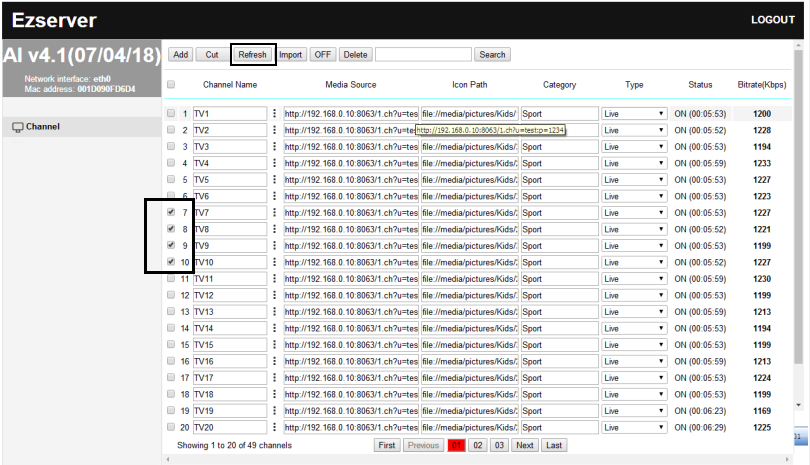Image resolution: width=810 pixels, height=465 pixels.
Task: Click the kebab menu beside TV10
Action: 275,262
